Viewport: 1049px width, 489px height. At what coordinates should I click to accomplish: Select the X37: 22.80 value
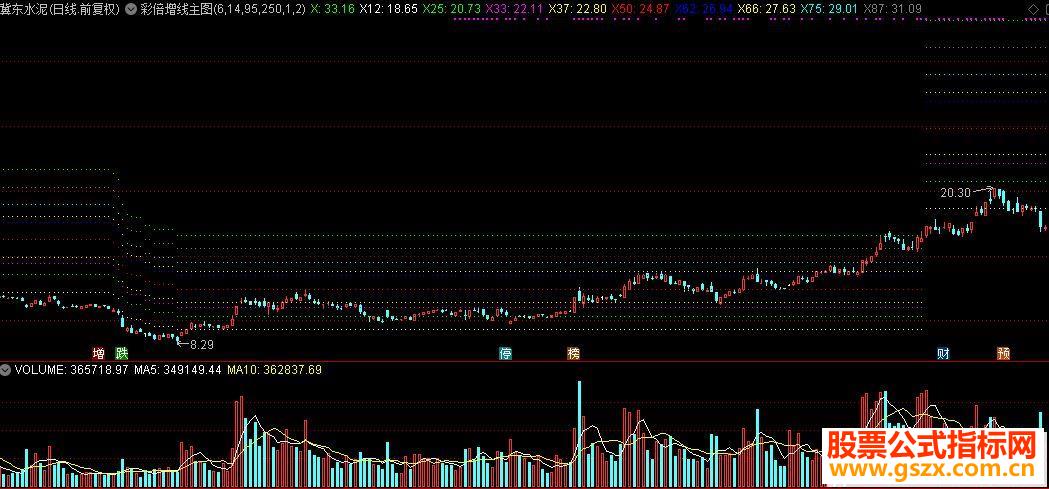point(577,9)
